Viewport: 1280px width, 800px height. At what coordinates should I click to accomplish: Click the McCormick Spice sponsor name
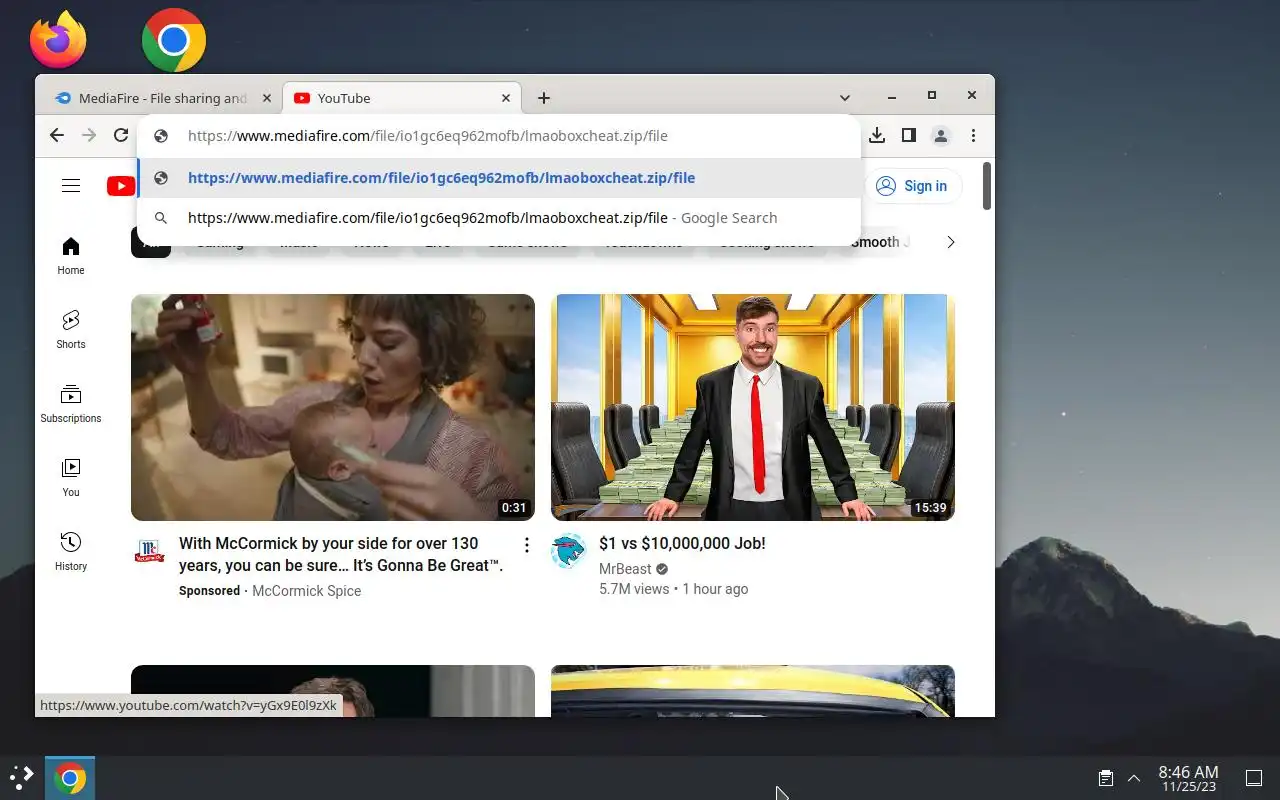(306, 591)
